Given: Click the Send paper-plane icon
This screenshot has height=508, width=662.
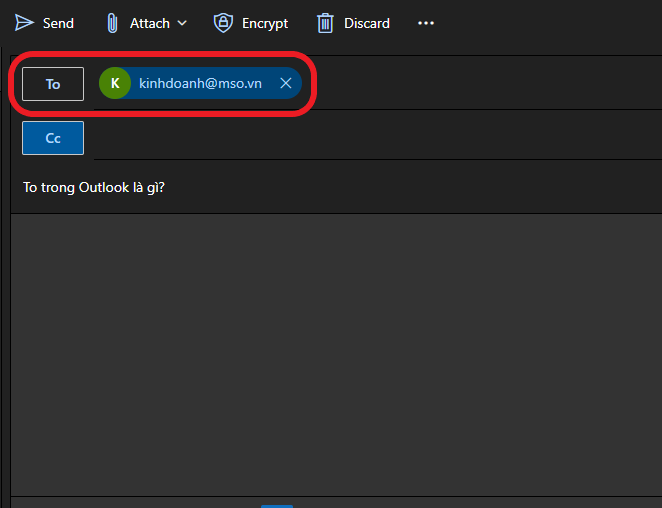Looking at the screenshot, I should click(x=24, y=23).
